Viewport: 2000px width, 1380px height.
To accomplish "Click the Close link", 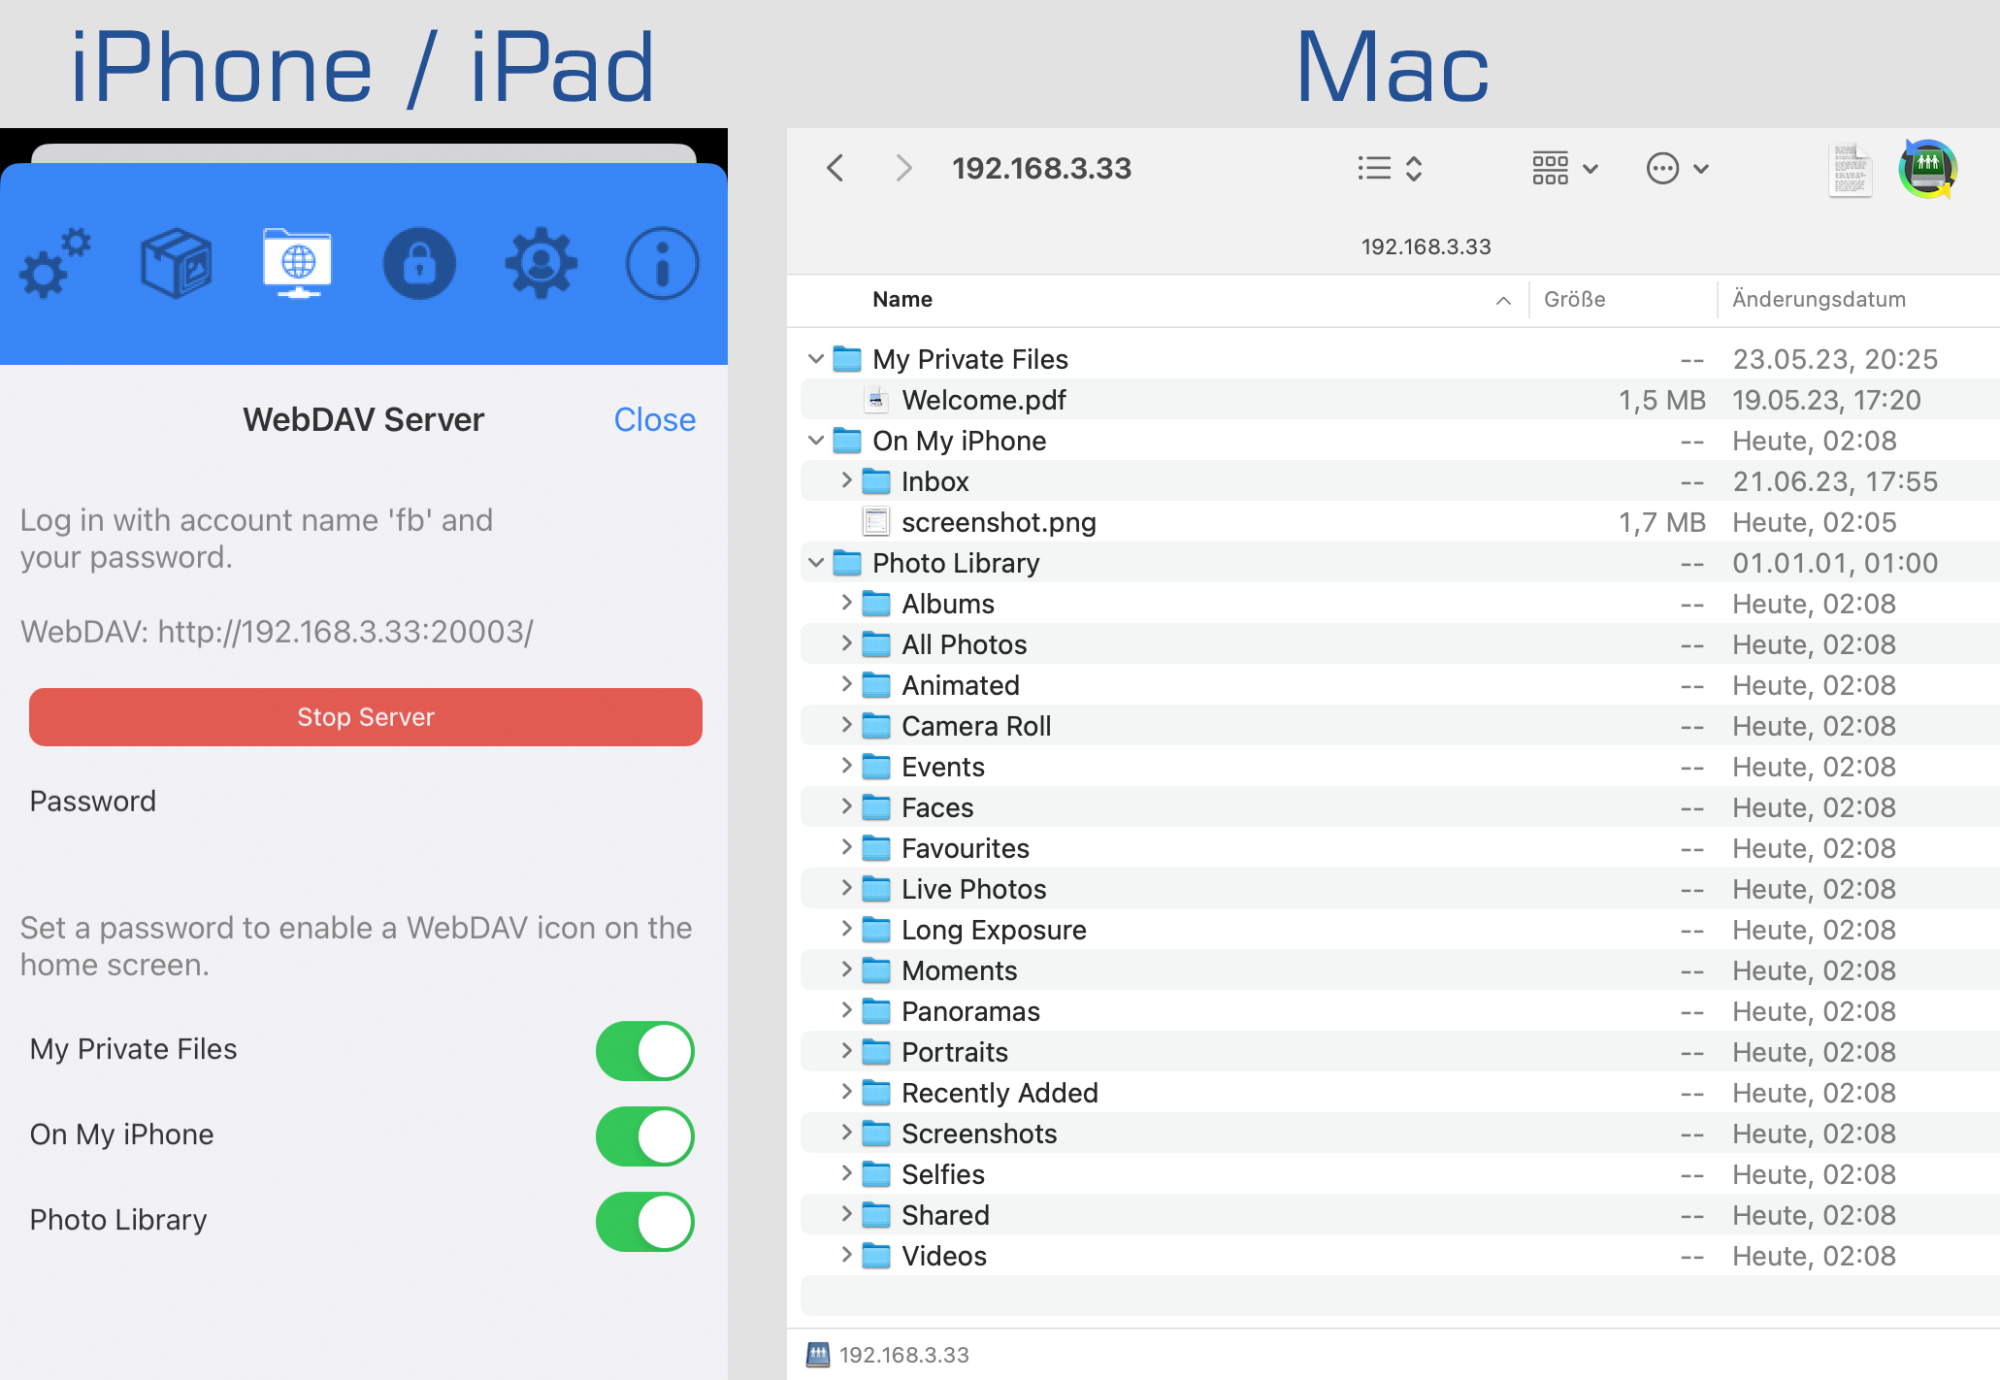I will pos(654,419).
